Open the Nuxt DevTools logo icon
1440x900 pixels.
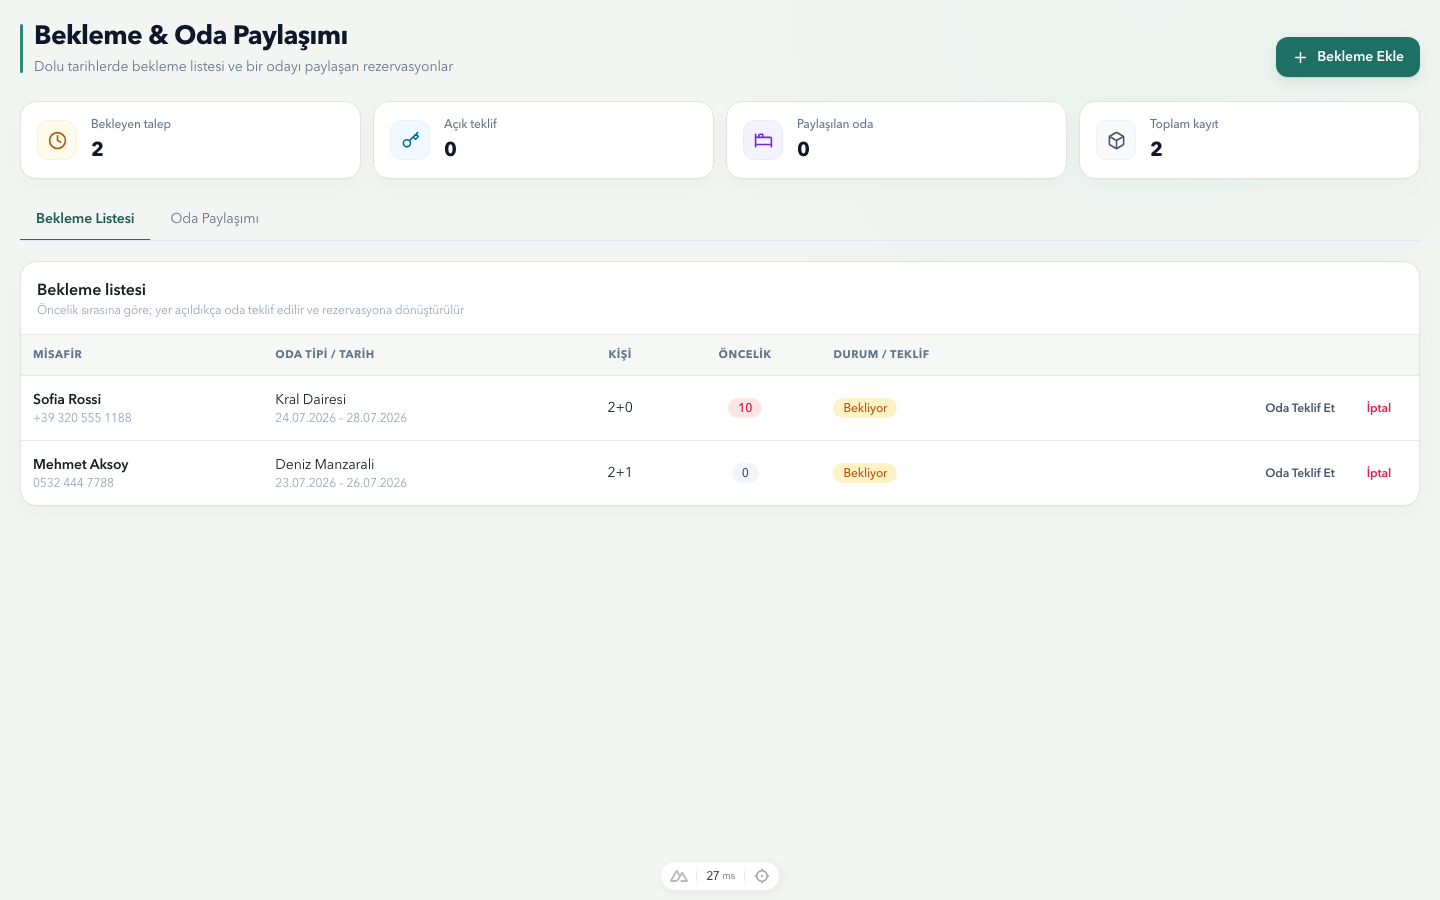(x=679, y=876)
